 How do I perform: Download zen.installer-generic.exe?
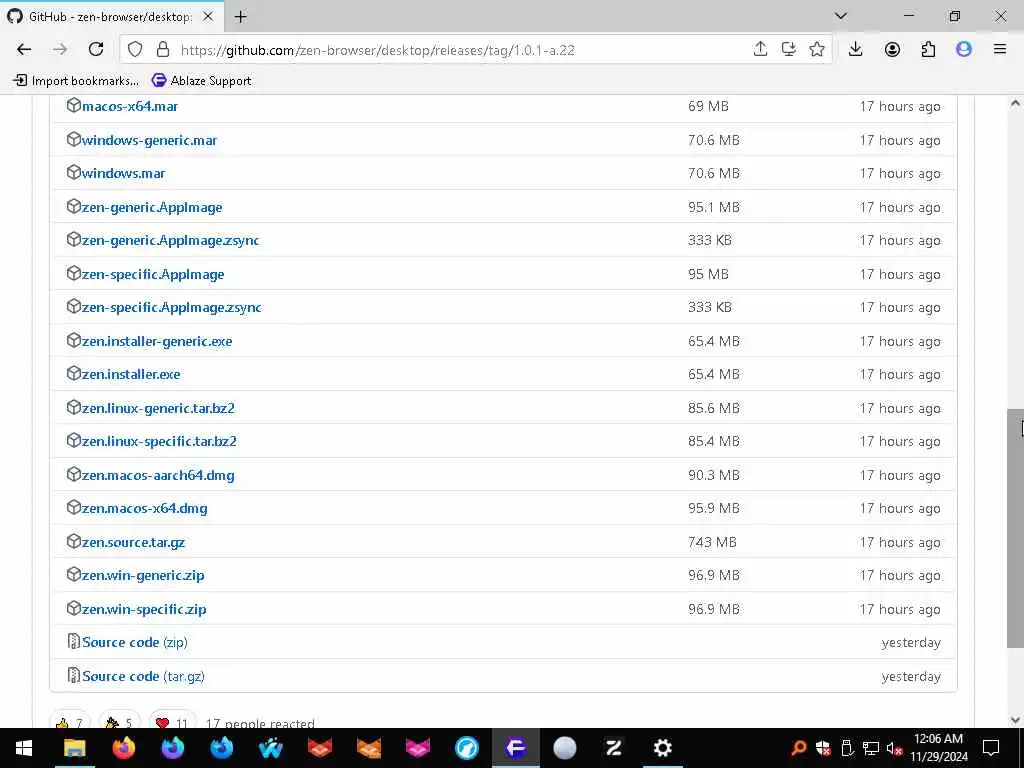coord(157,342)
